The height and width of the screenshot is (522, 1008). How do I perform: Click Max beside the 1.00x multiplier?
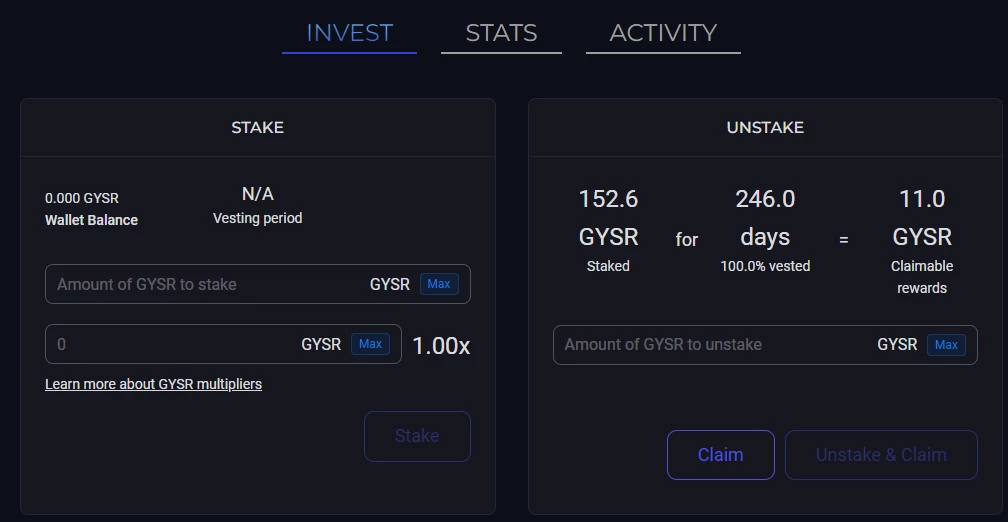(370, 344)
